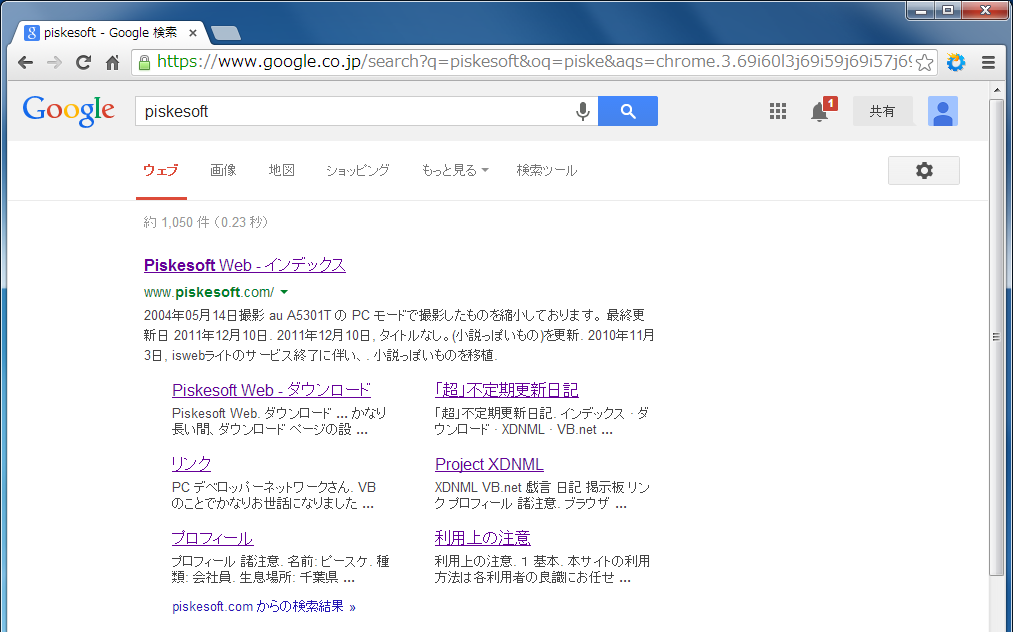Close the piskesoft tab
The width and height of the screenshot is (1013, 632).
(x=193, y=32)
